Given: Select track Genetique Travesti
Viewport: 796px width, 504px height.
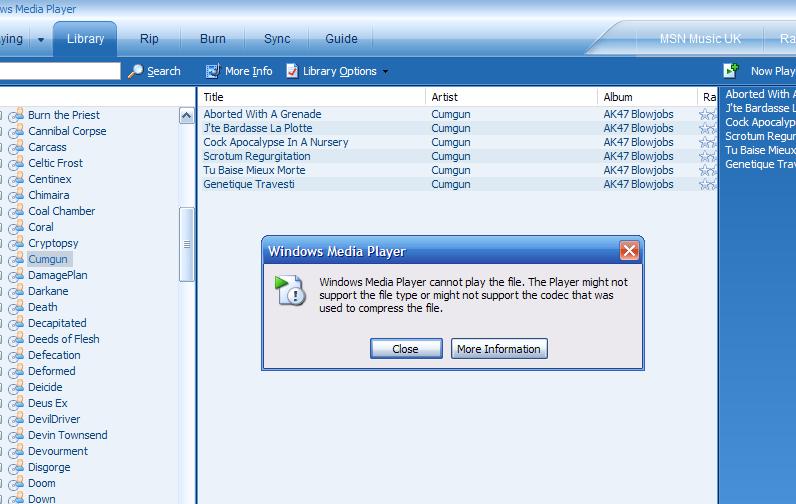Looking at the screenshot, I should pos(249,184).
